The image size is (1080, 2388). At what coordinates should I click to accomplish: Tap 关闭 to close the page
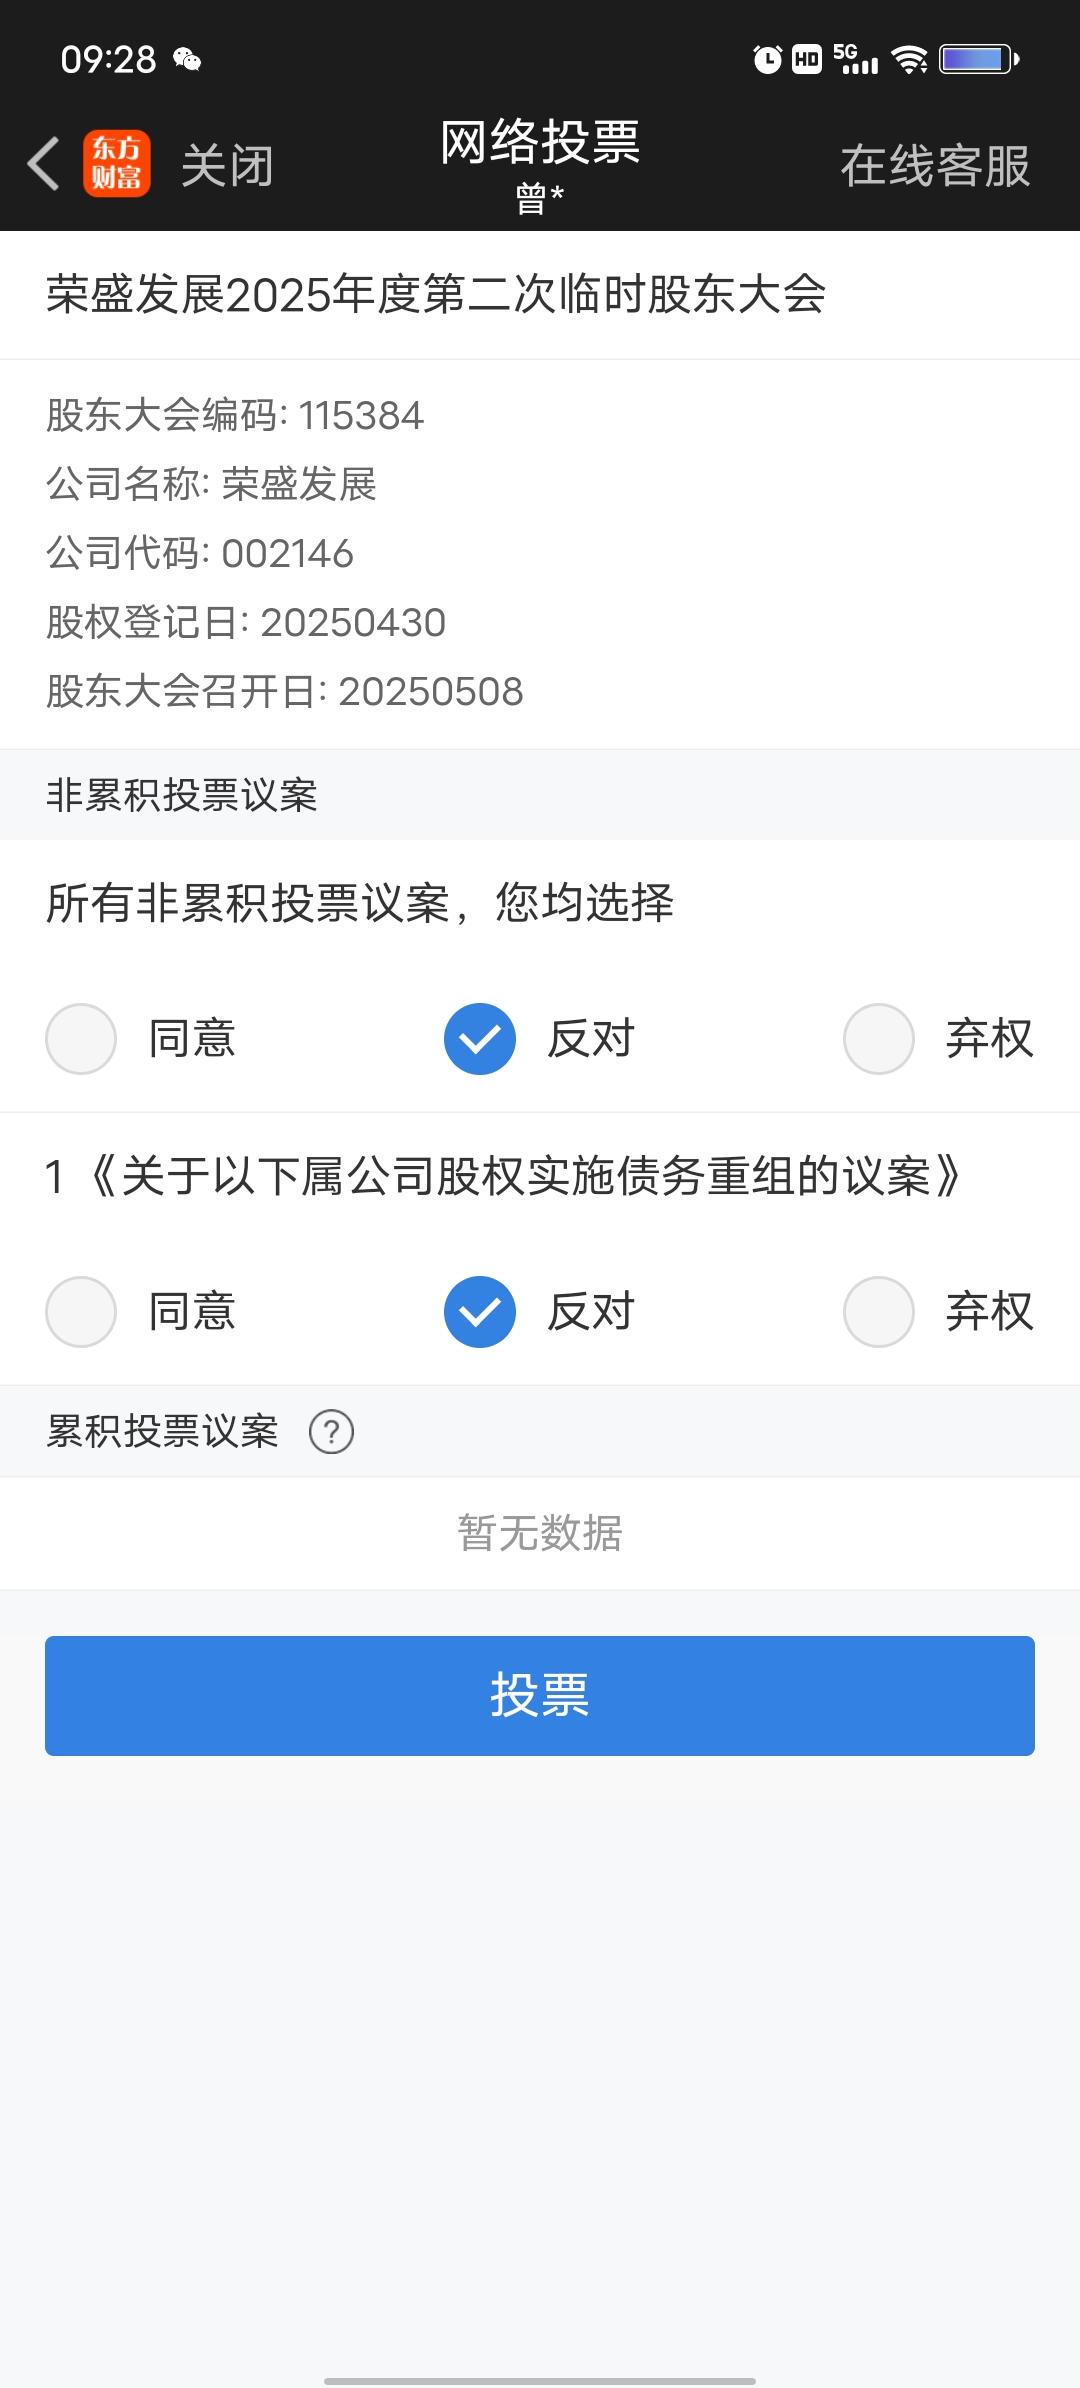point(227,166)
